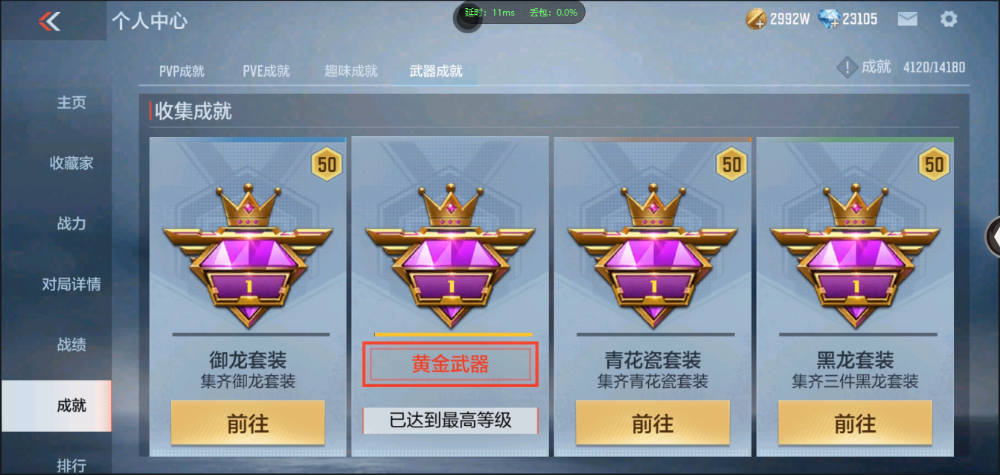This screenshot has width=1000, height=475.
Task: Switch to the PVP成就 tab
Action: point(182,71)
